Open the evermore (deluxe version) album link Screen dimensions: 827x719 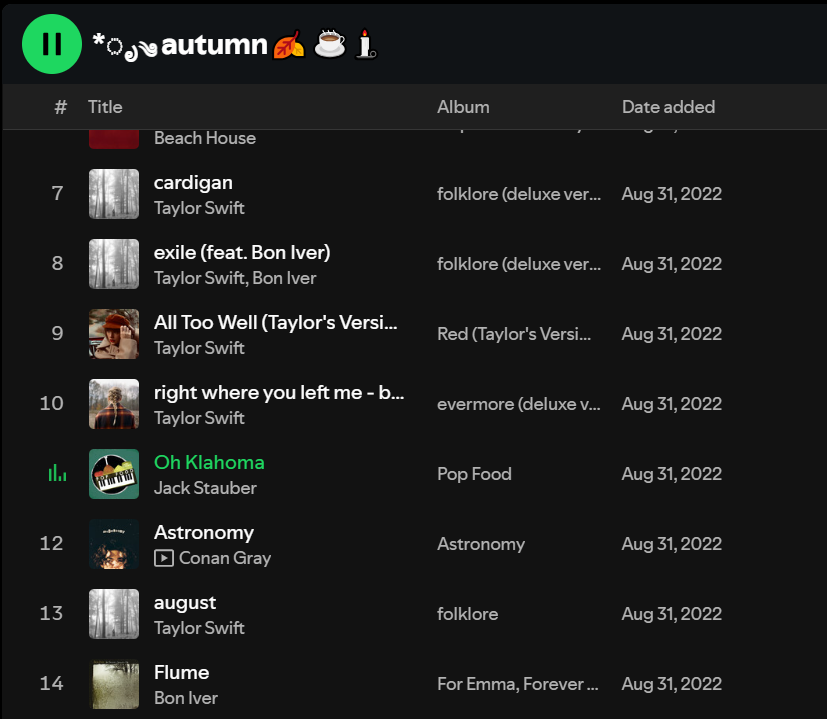point(519,405)
